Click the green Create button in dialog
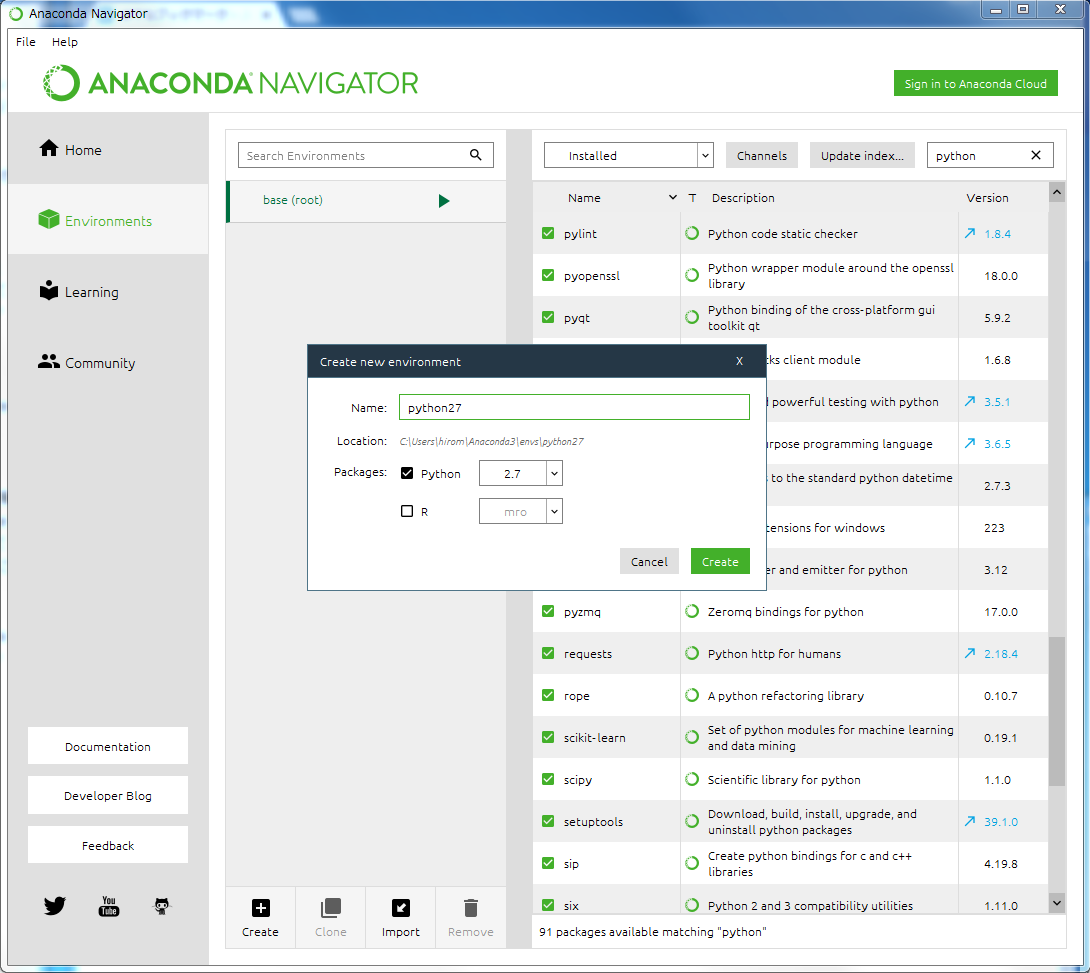The image size is (1090, 973). click(x=720, y=562)
